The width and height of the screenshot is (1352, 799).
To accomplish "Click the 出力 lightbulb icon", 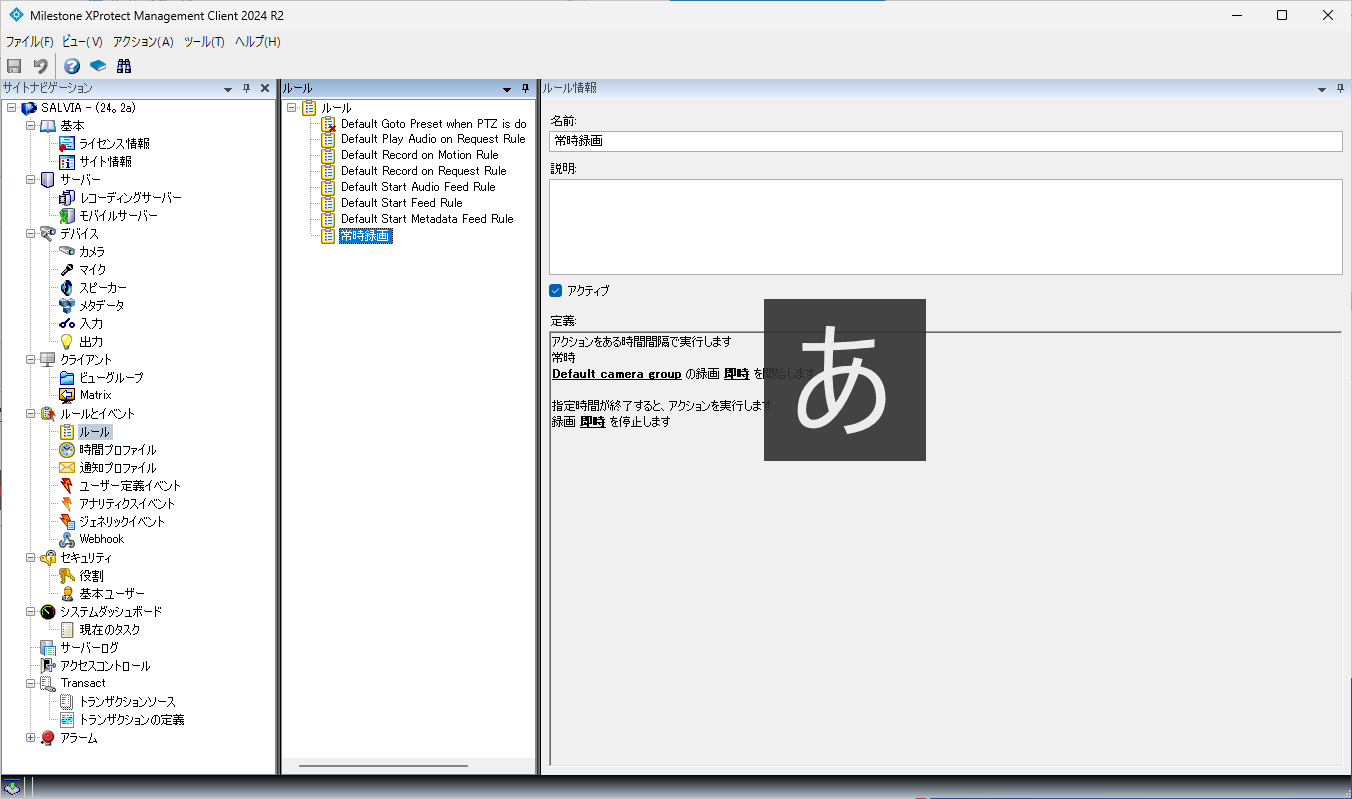I will coord(67,342).
